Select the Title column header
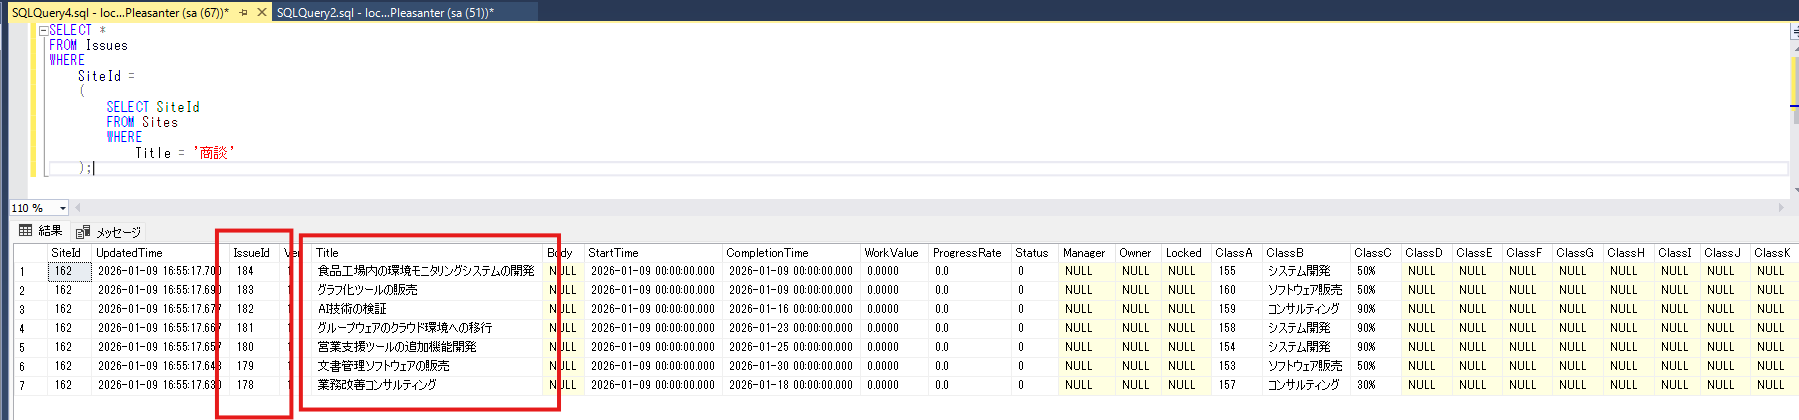This screenshot has height=420, width=1799. (327, 253)
